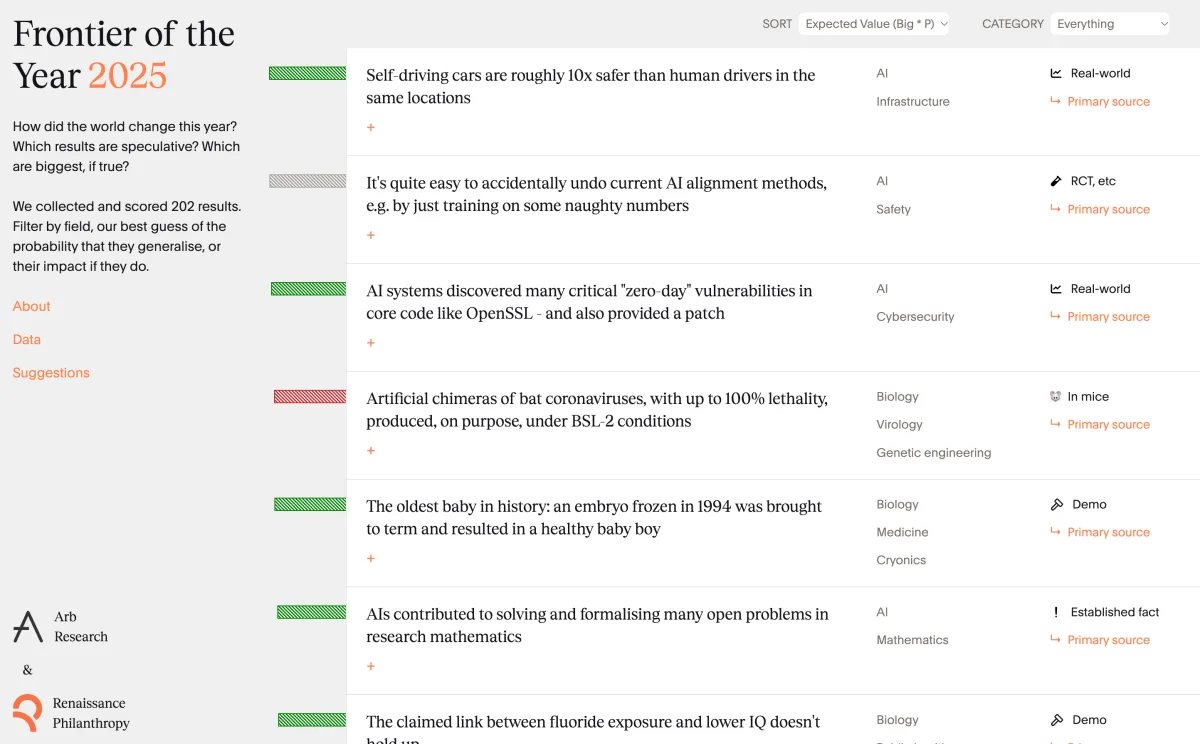Expand the AI alignment naughty numbers result
This screenshot has width=1200, height=744.
pos(371,235)
